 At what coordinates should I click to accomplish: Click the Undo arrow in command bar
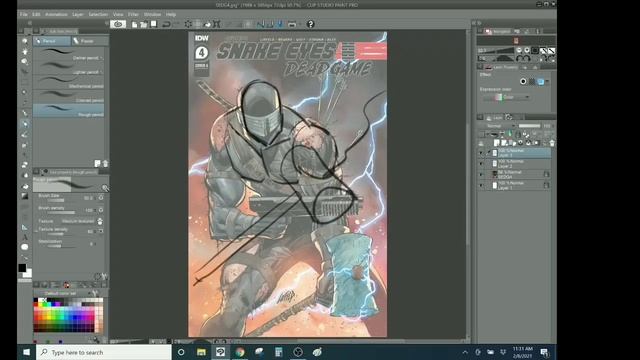coord(166,24)
